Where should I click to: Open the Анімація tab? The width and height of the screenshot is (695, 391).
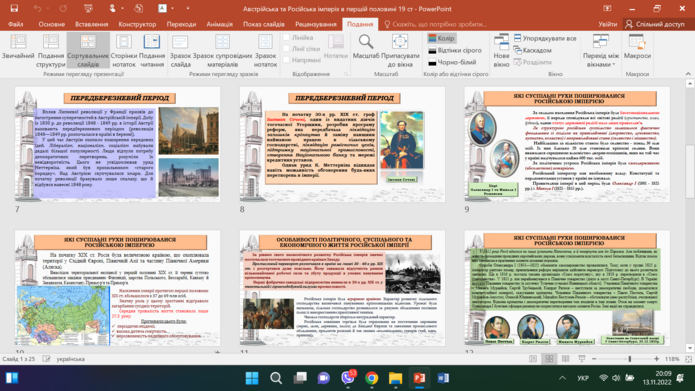[x=219, y=24]
